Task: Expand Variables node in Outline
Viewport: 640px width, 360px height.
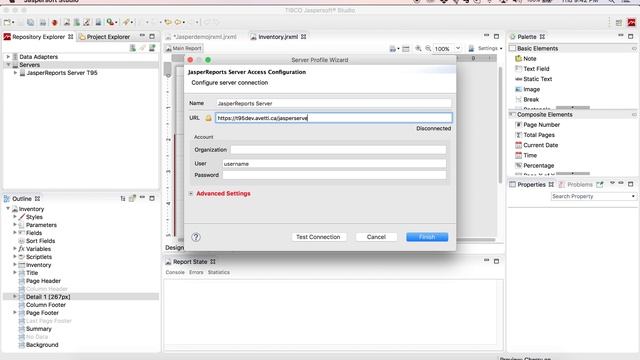Action: pos(15,249)
